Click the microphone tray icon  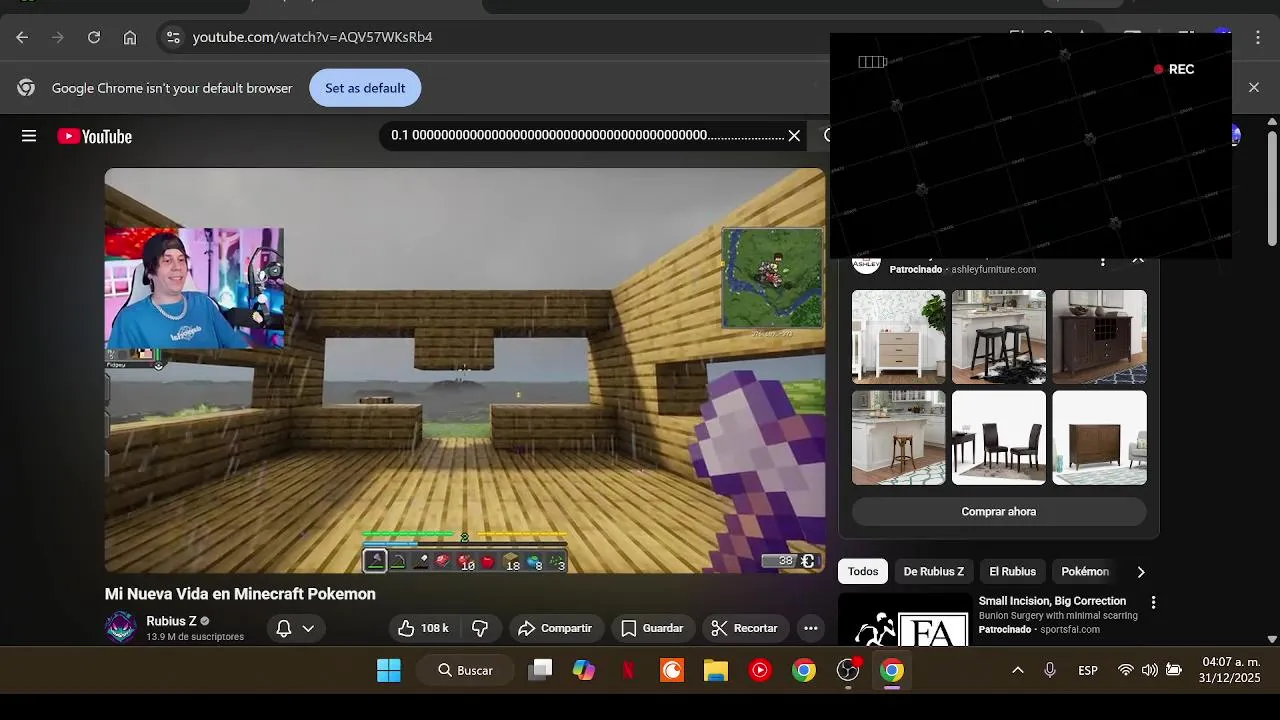coord(1050,670)
